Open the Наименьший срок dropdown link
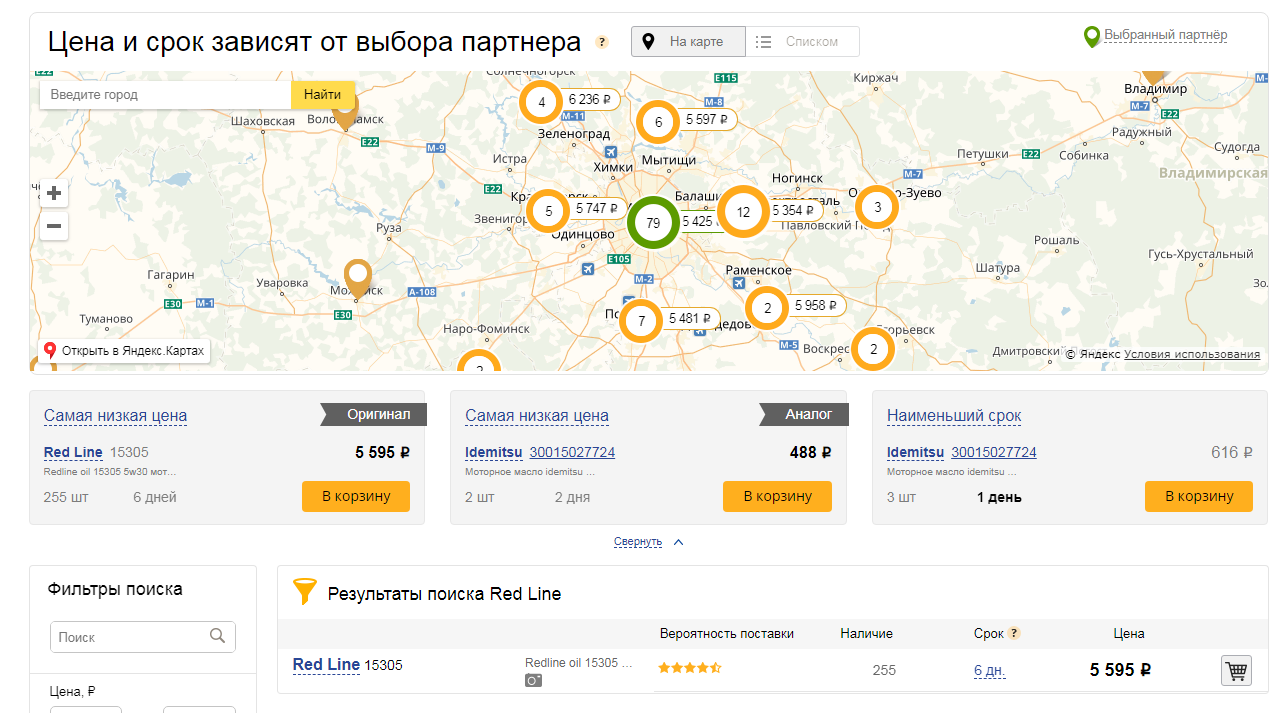 tap(954, 416)
